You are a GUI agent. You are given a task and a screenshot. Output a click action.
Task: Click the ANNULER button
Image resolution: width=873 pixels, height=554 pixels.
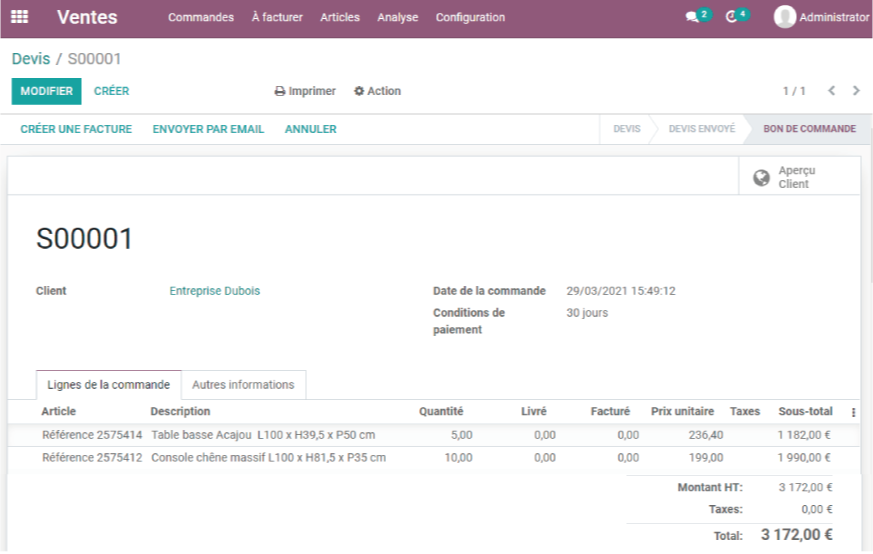311,129
